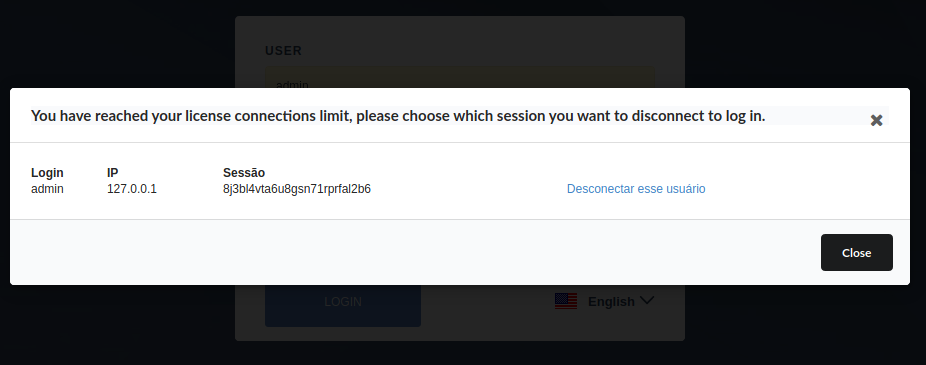Click the admin login value in the row
The image size is (926, 365).
(x=47, y=189)
